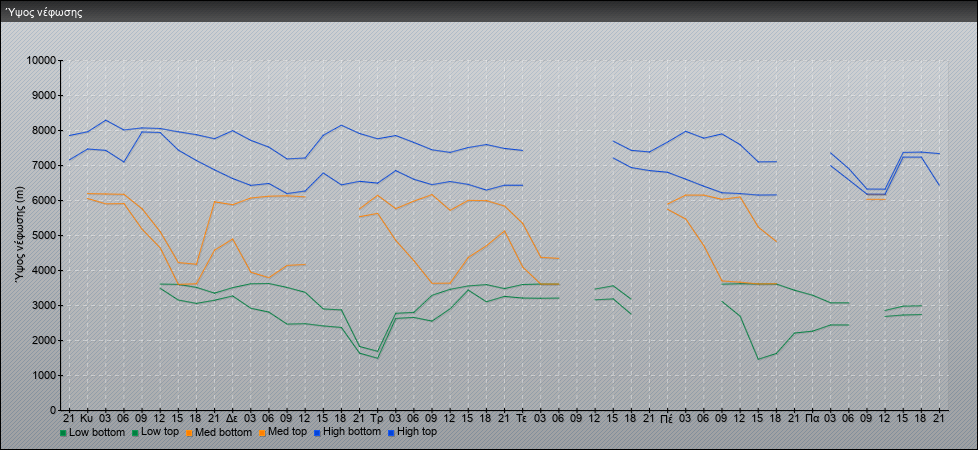Select the 5000 value on the y-axis
This screenshot has height=450, width=978.
(x=44, y=235)
